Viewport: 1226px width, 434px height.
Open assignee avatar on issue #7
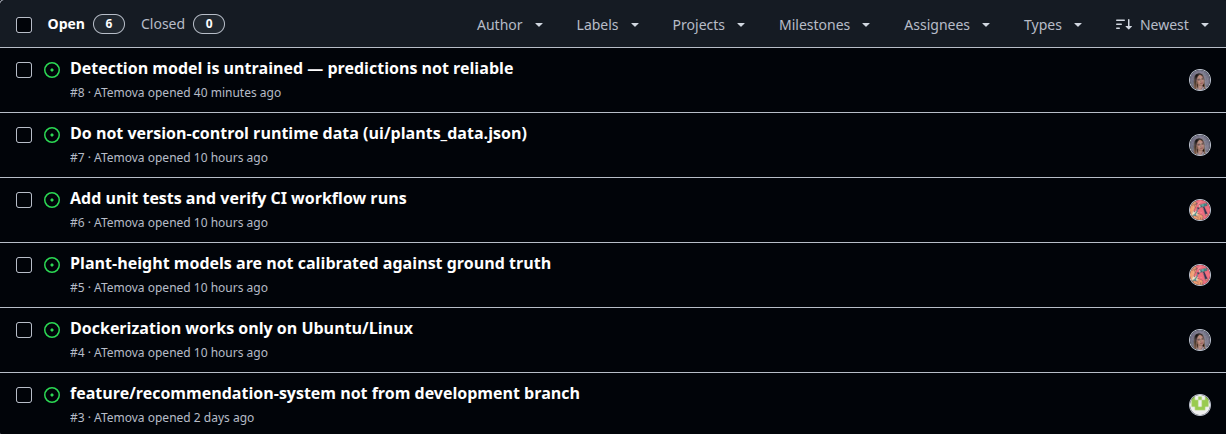point(1200,145)
